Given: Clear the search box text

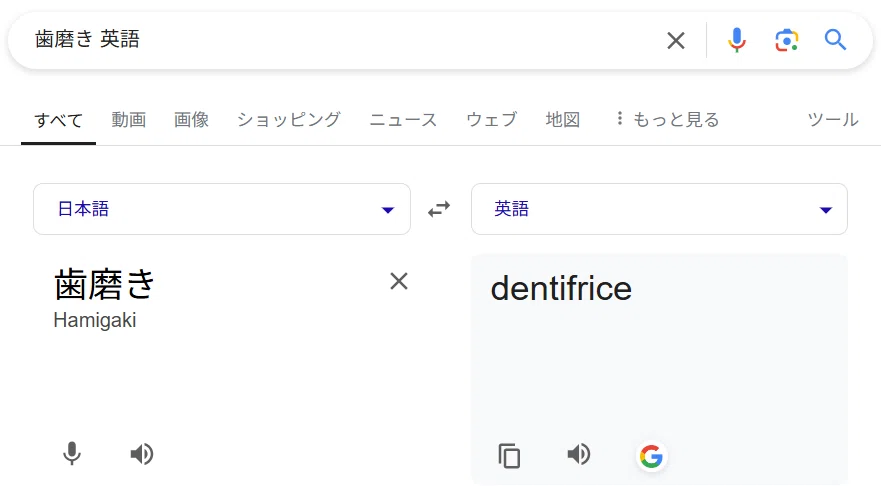Looking at the screenshot, I should [675, 40].
